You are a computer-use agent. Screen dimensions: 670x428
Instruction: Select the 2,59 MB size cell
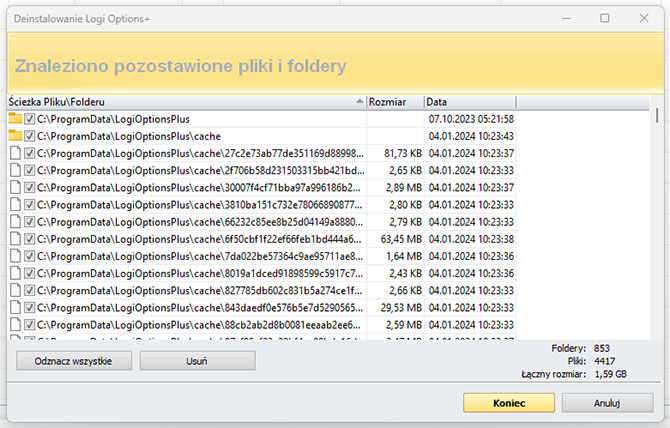tap(404, 325)
